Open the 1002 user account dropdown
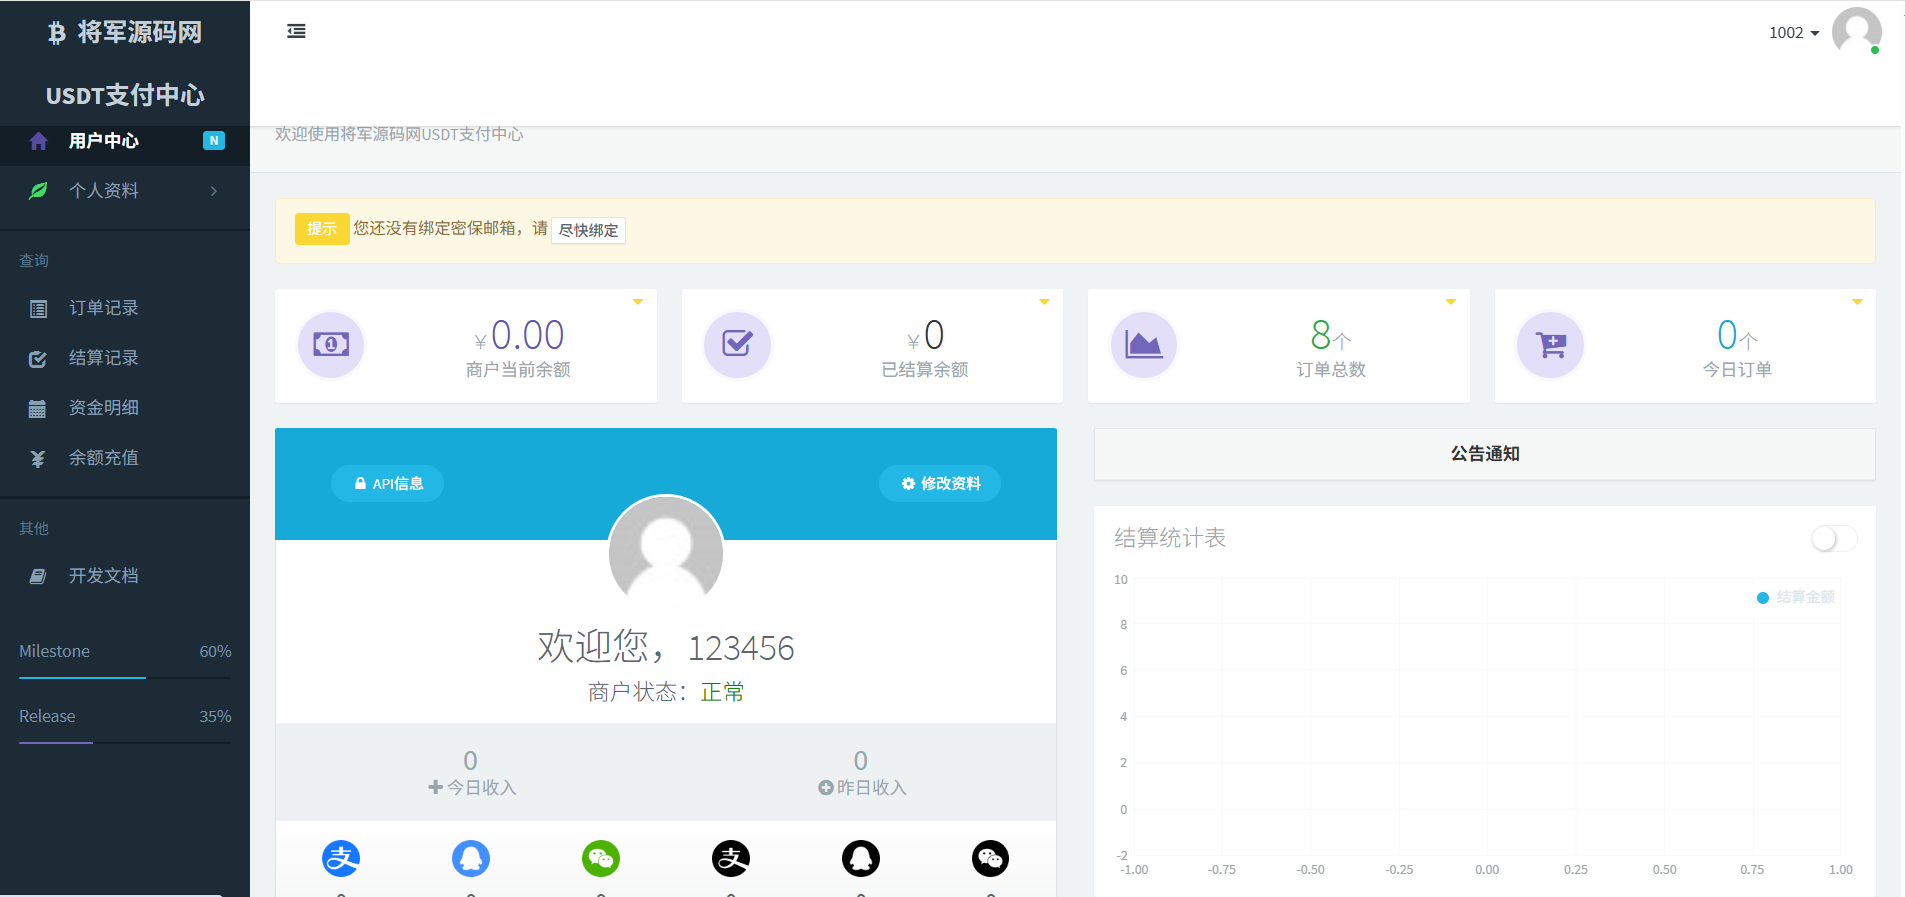Screen dimensions: 1905x897 [x=1794, y=33]
